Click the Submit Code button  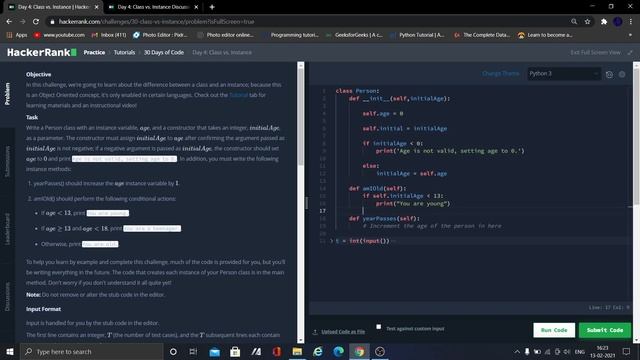pyautogui.click(x=604, y=330)
